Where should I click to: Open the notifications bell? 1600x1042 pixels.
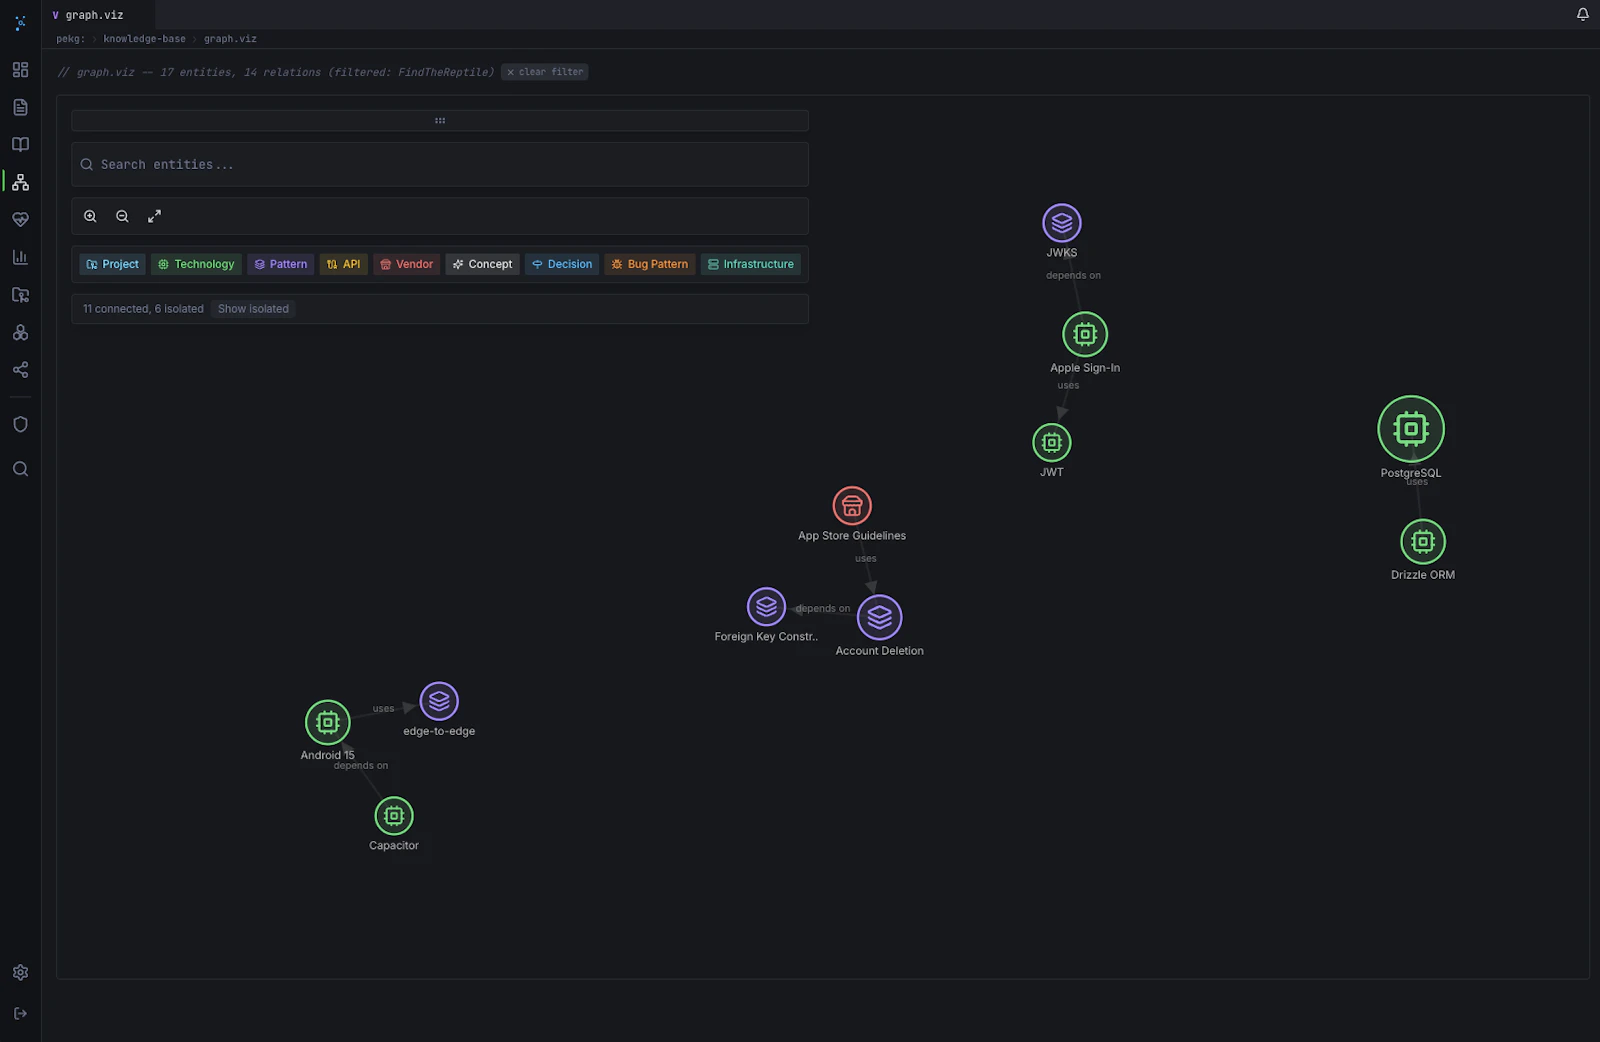coord(1583,14)
